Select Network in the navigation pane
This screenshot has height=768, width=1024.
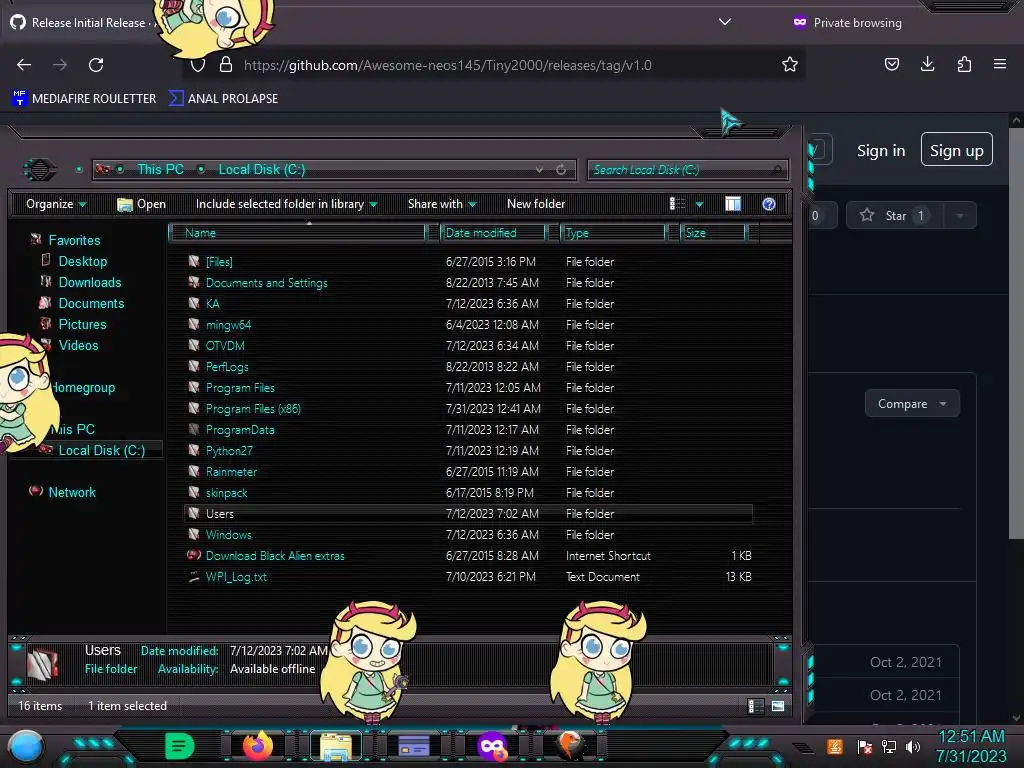click(72, 492)
